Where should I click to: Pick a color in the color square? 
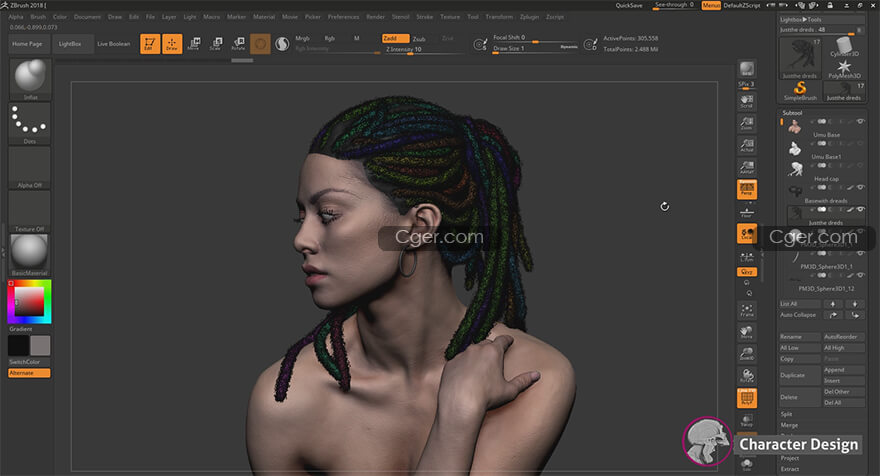point(29,301)
